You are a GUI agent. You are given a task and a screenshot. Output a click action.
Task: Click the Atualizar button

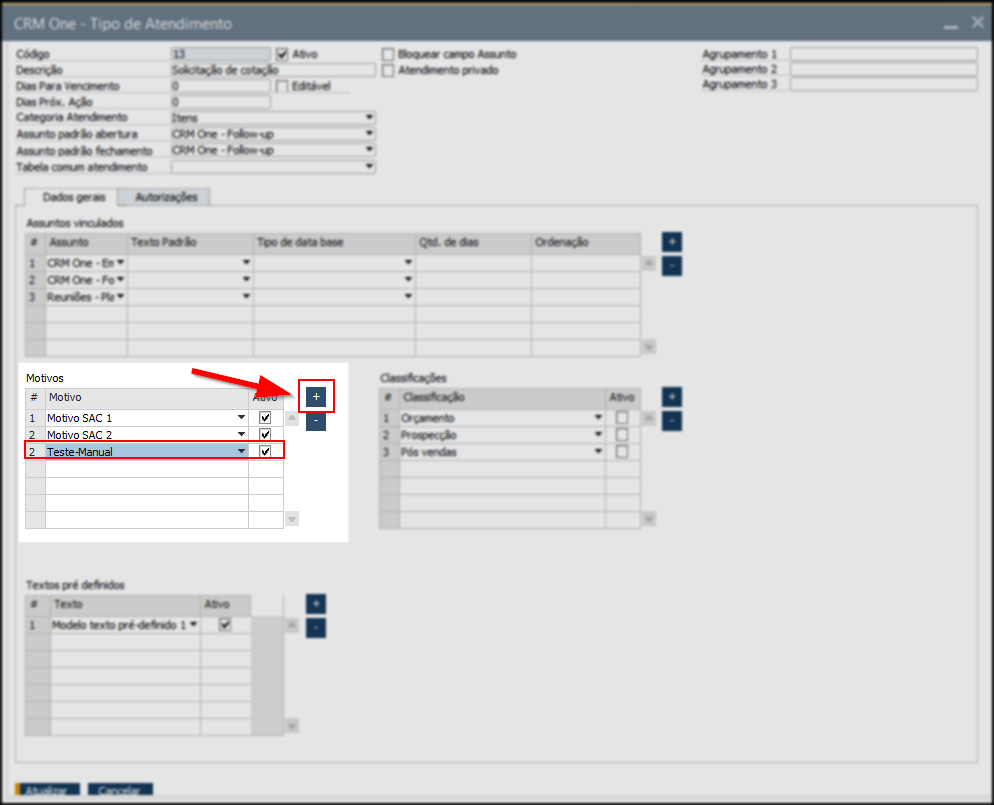[47, 790]
